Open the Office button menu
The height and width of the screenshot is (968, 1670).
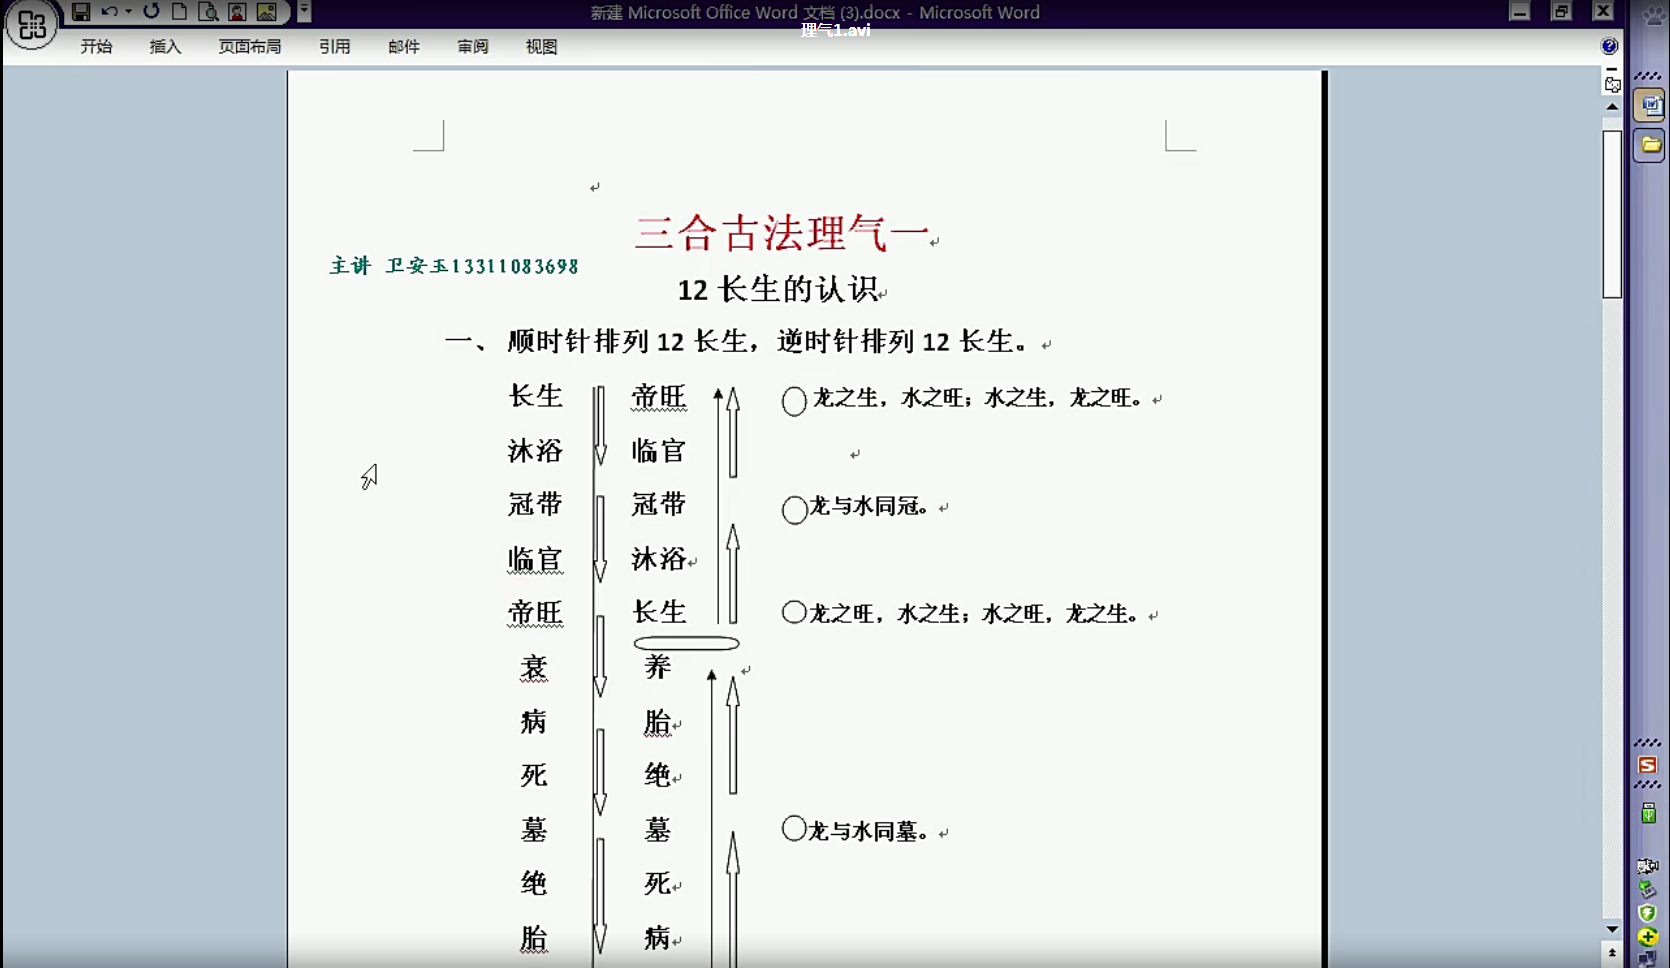[31, 28]
